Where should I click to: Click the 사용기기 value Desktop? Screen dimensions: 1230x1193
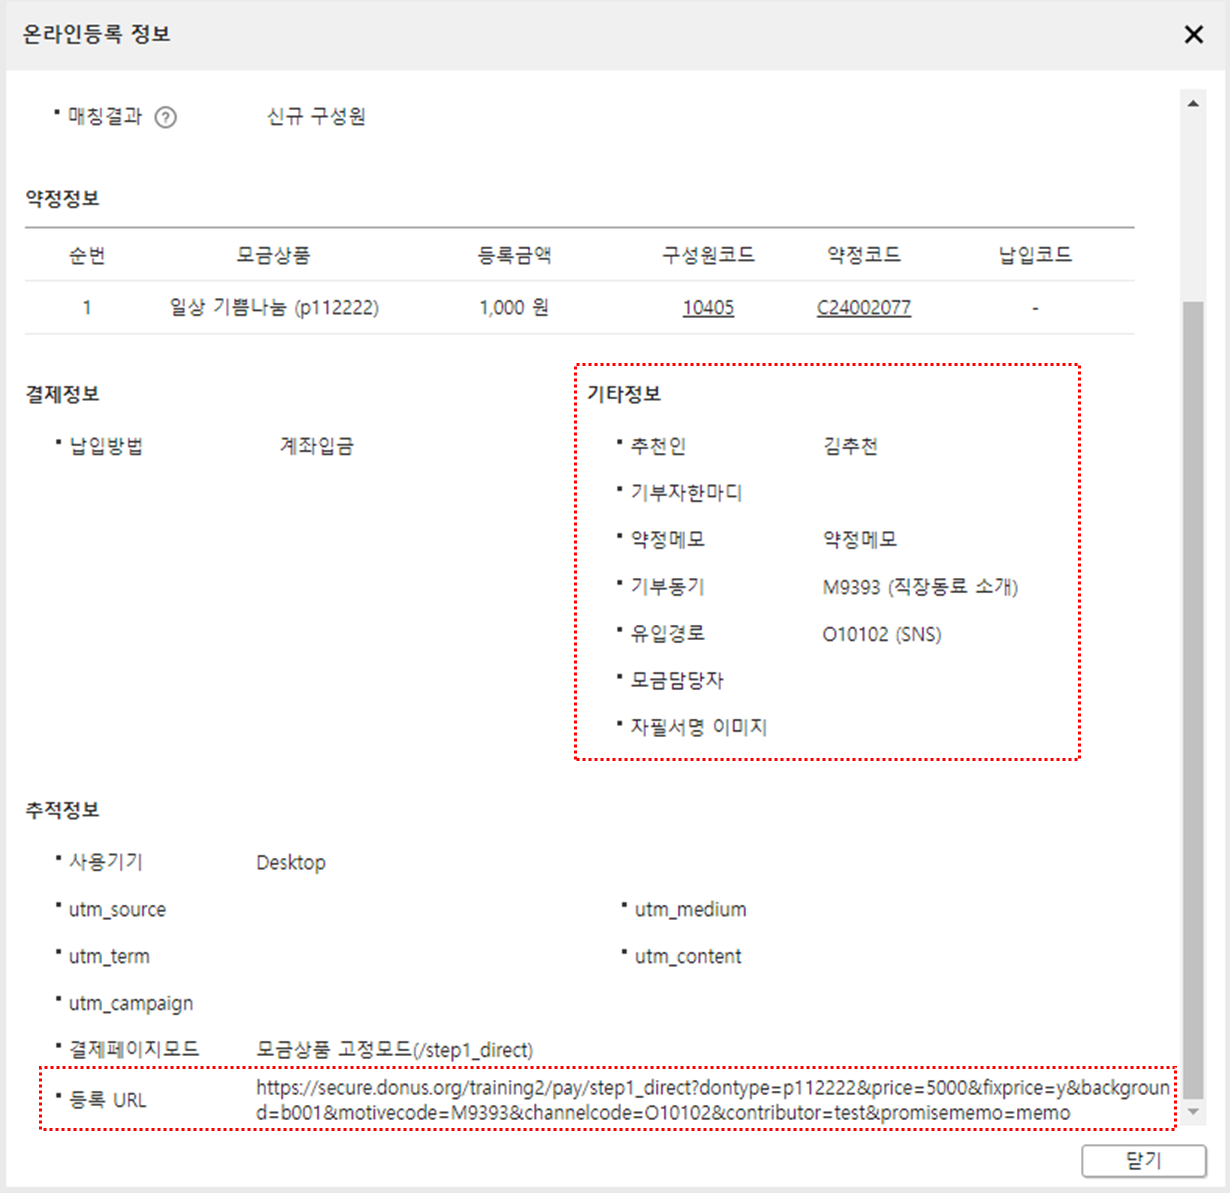pyautogui.click(x=290, y=862)
